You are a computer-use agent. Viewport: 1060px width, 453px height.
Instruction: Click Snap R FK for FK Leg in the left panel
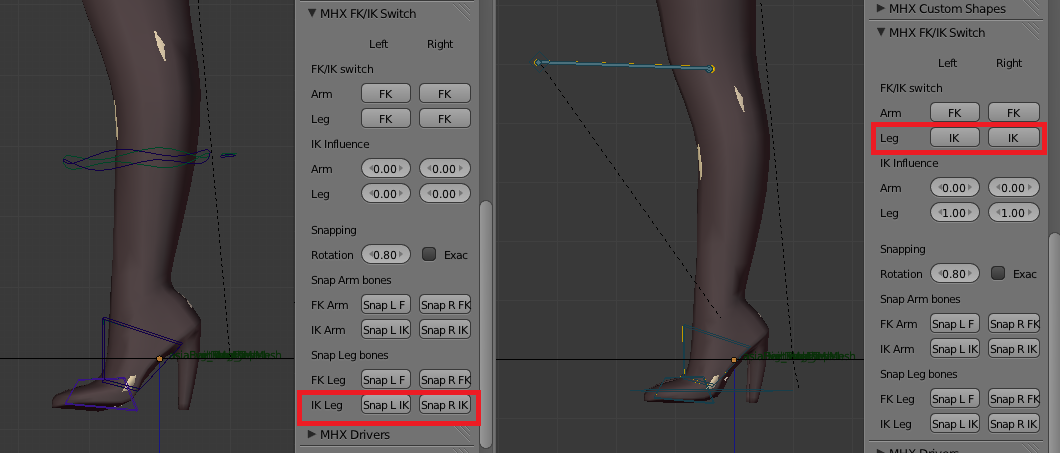[x=444, y=380]
